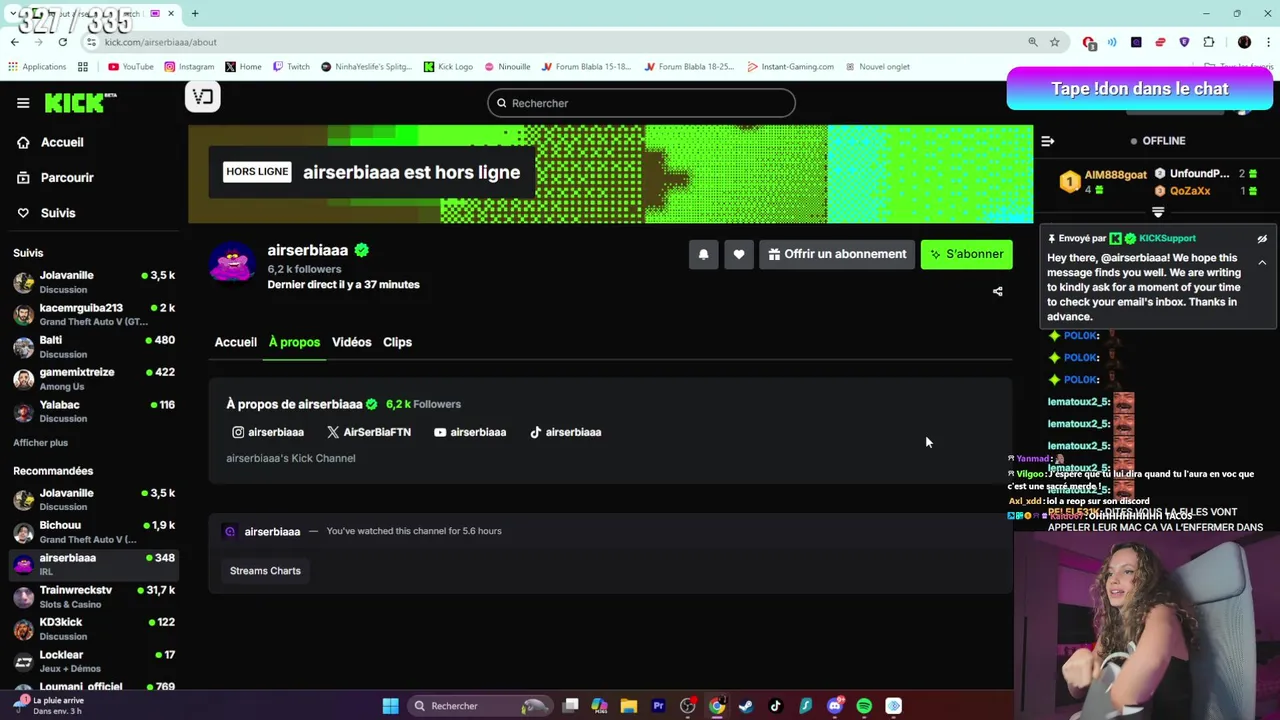Open gamemixtreize channel in the sidebar
This screenshot has height=720, width=1280.
[x=93, y=379]
